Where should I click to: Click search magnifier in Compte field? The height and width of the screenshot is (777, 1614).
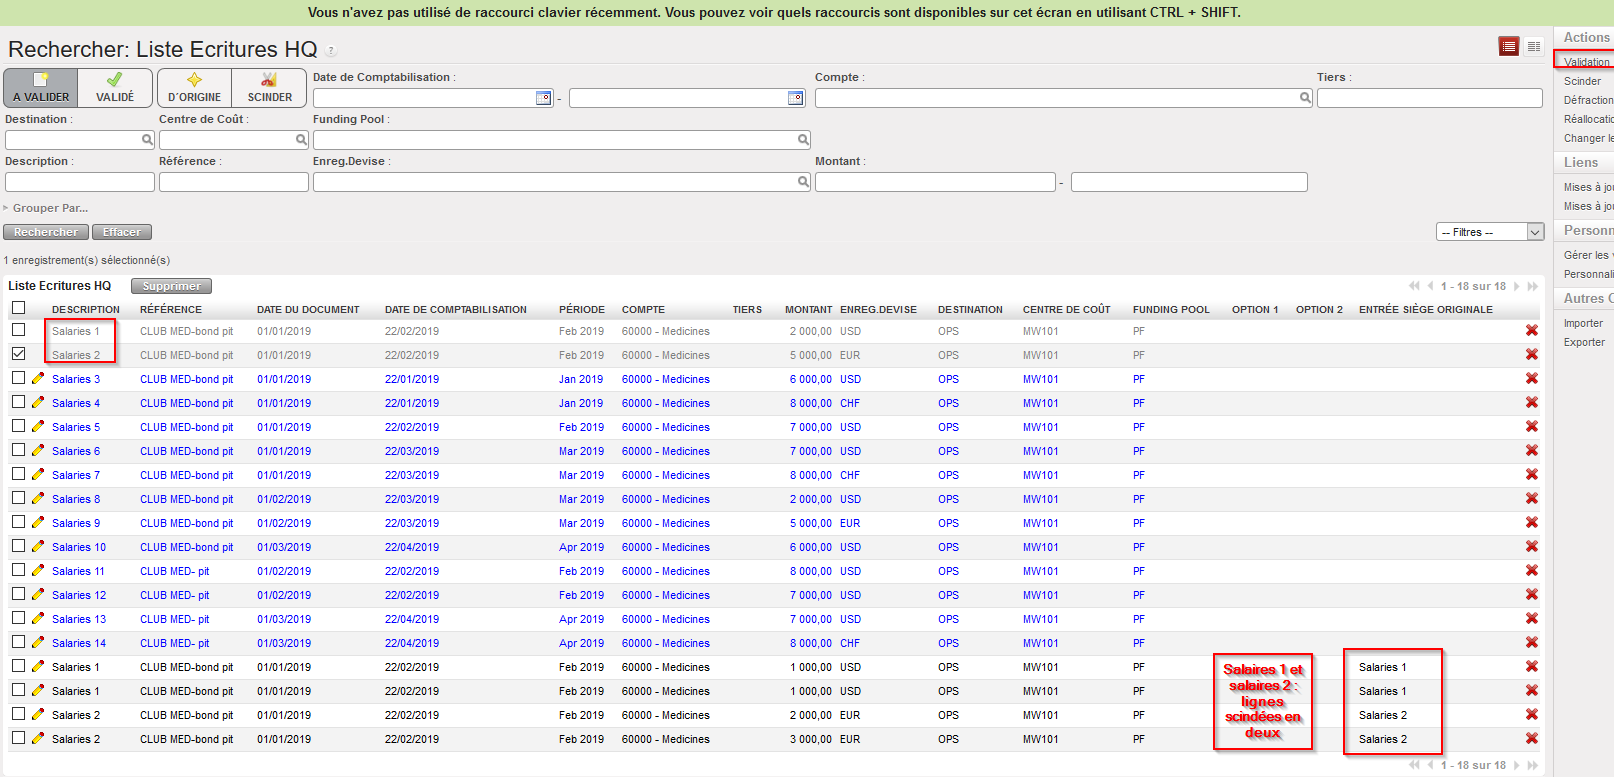pyautogui.click(x=1305, y=98)
